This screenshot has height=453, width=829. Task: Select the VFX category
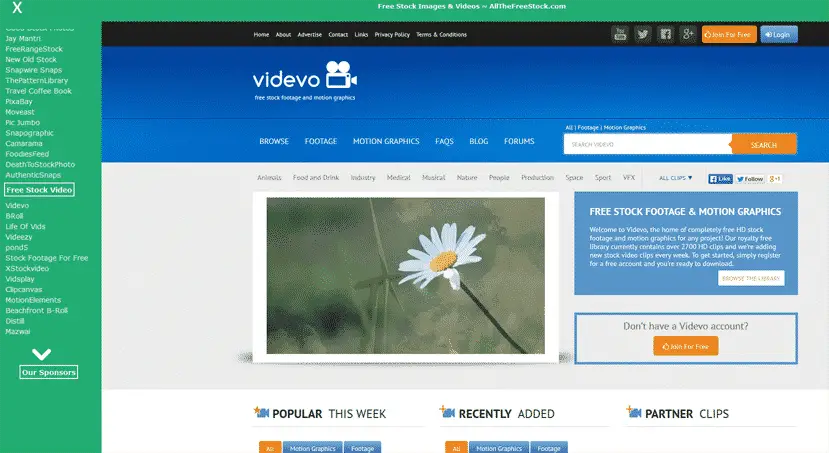(x=629, y=178)
